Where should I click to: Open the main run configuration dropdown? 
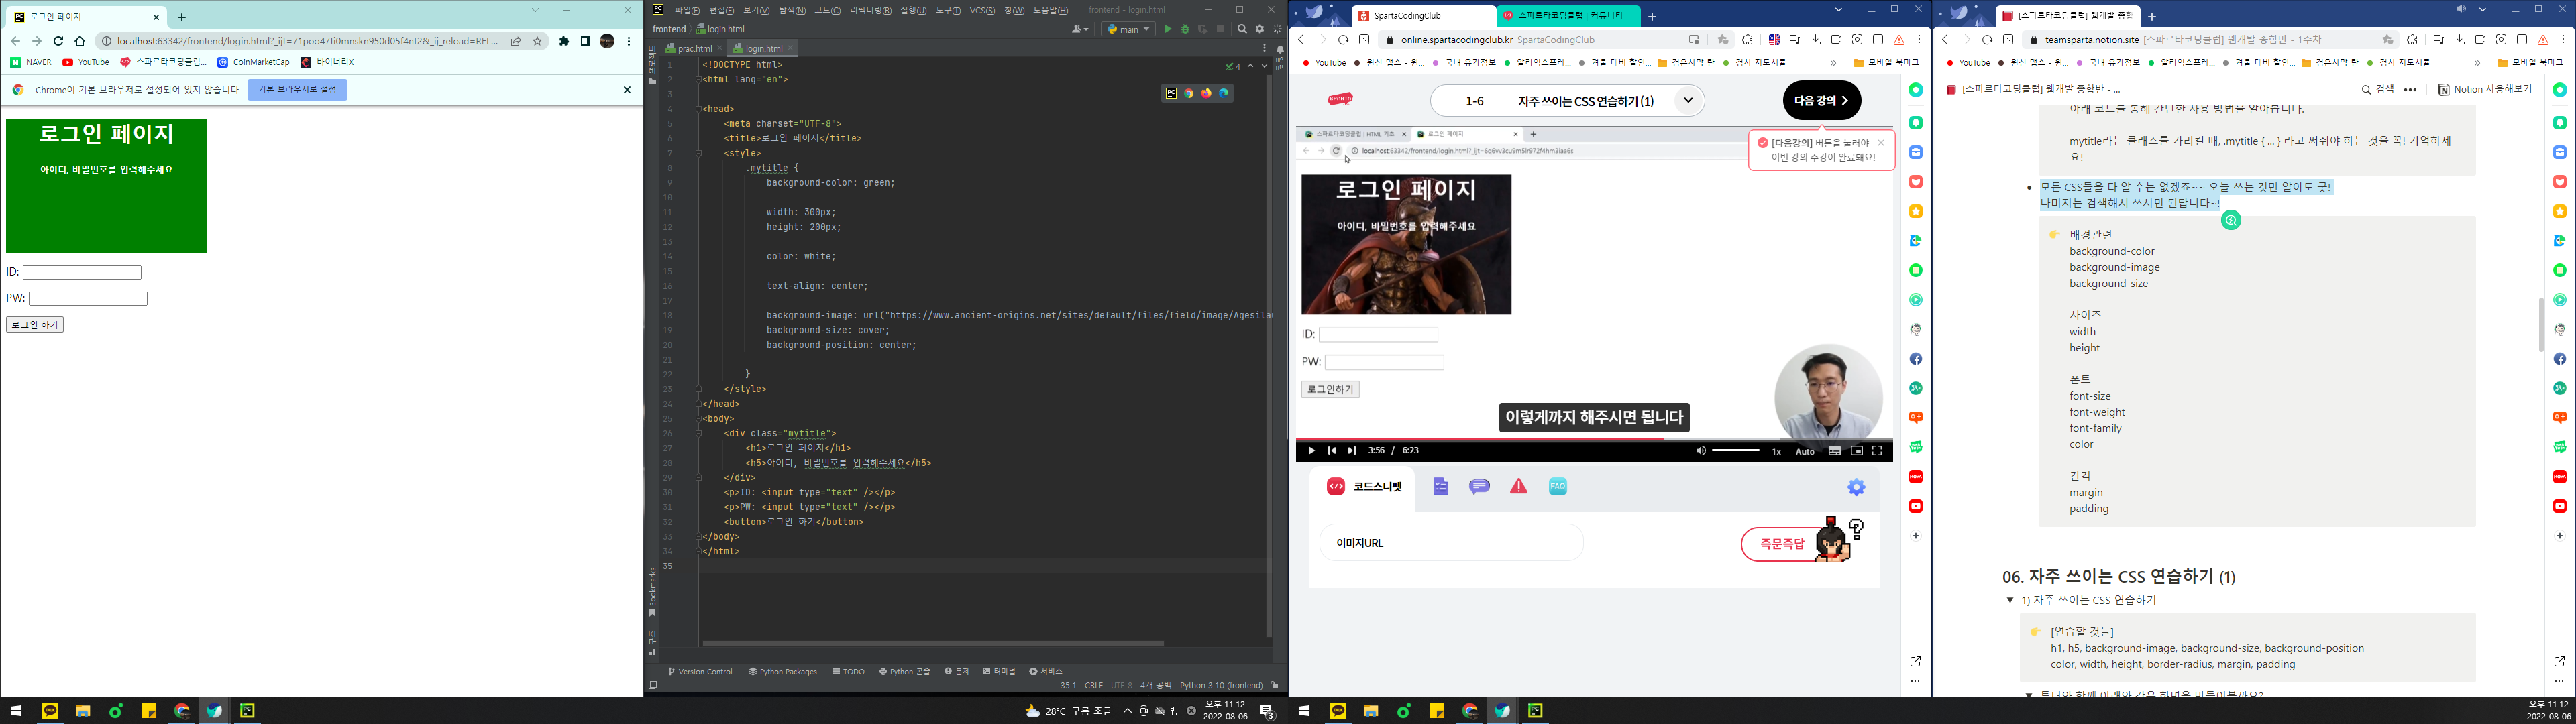(1128, 29)
